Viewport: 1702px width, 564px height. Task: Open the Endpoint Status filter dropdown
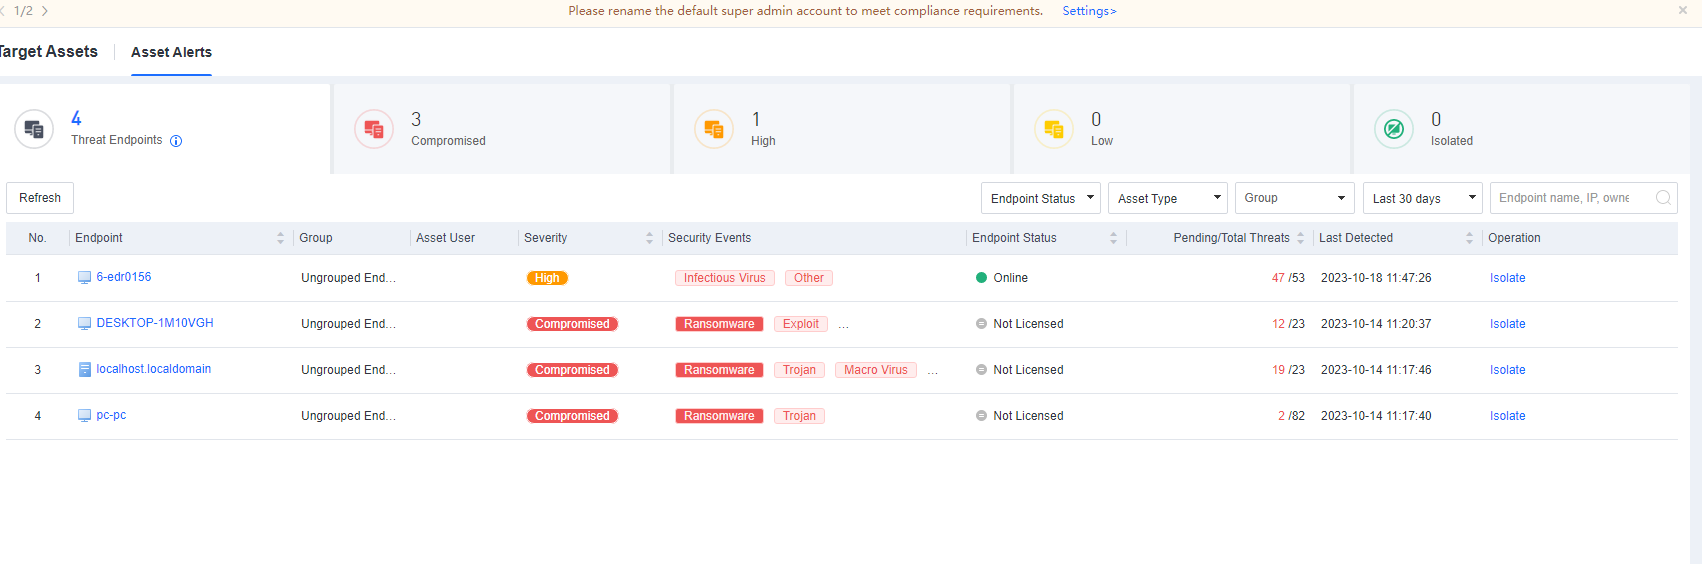point(1040,198)
